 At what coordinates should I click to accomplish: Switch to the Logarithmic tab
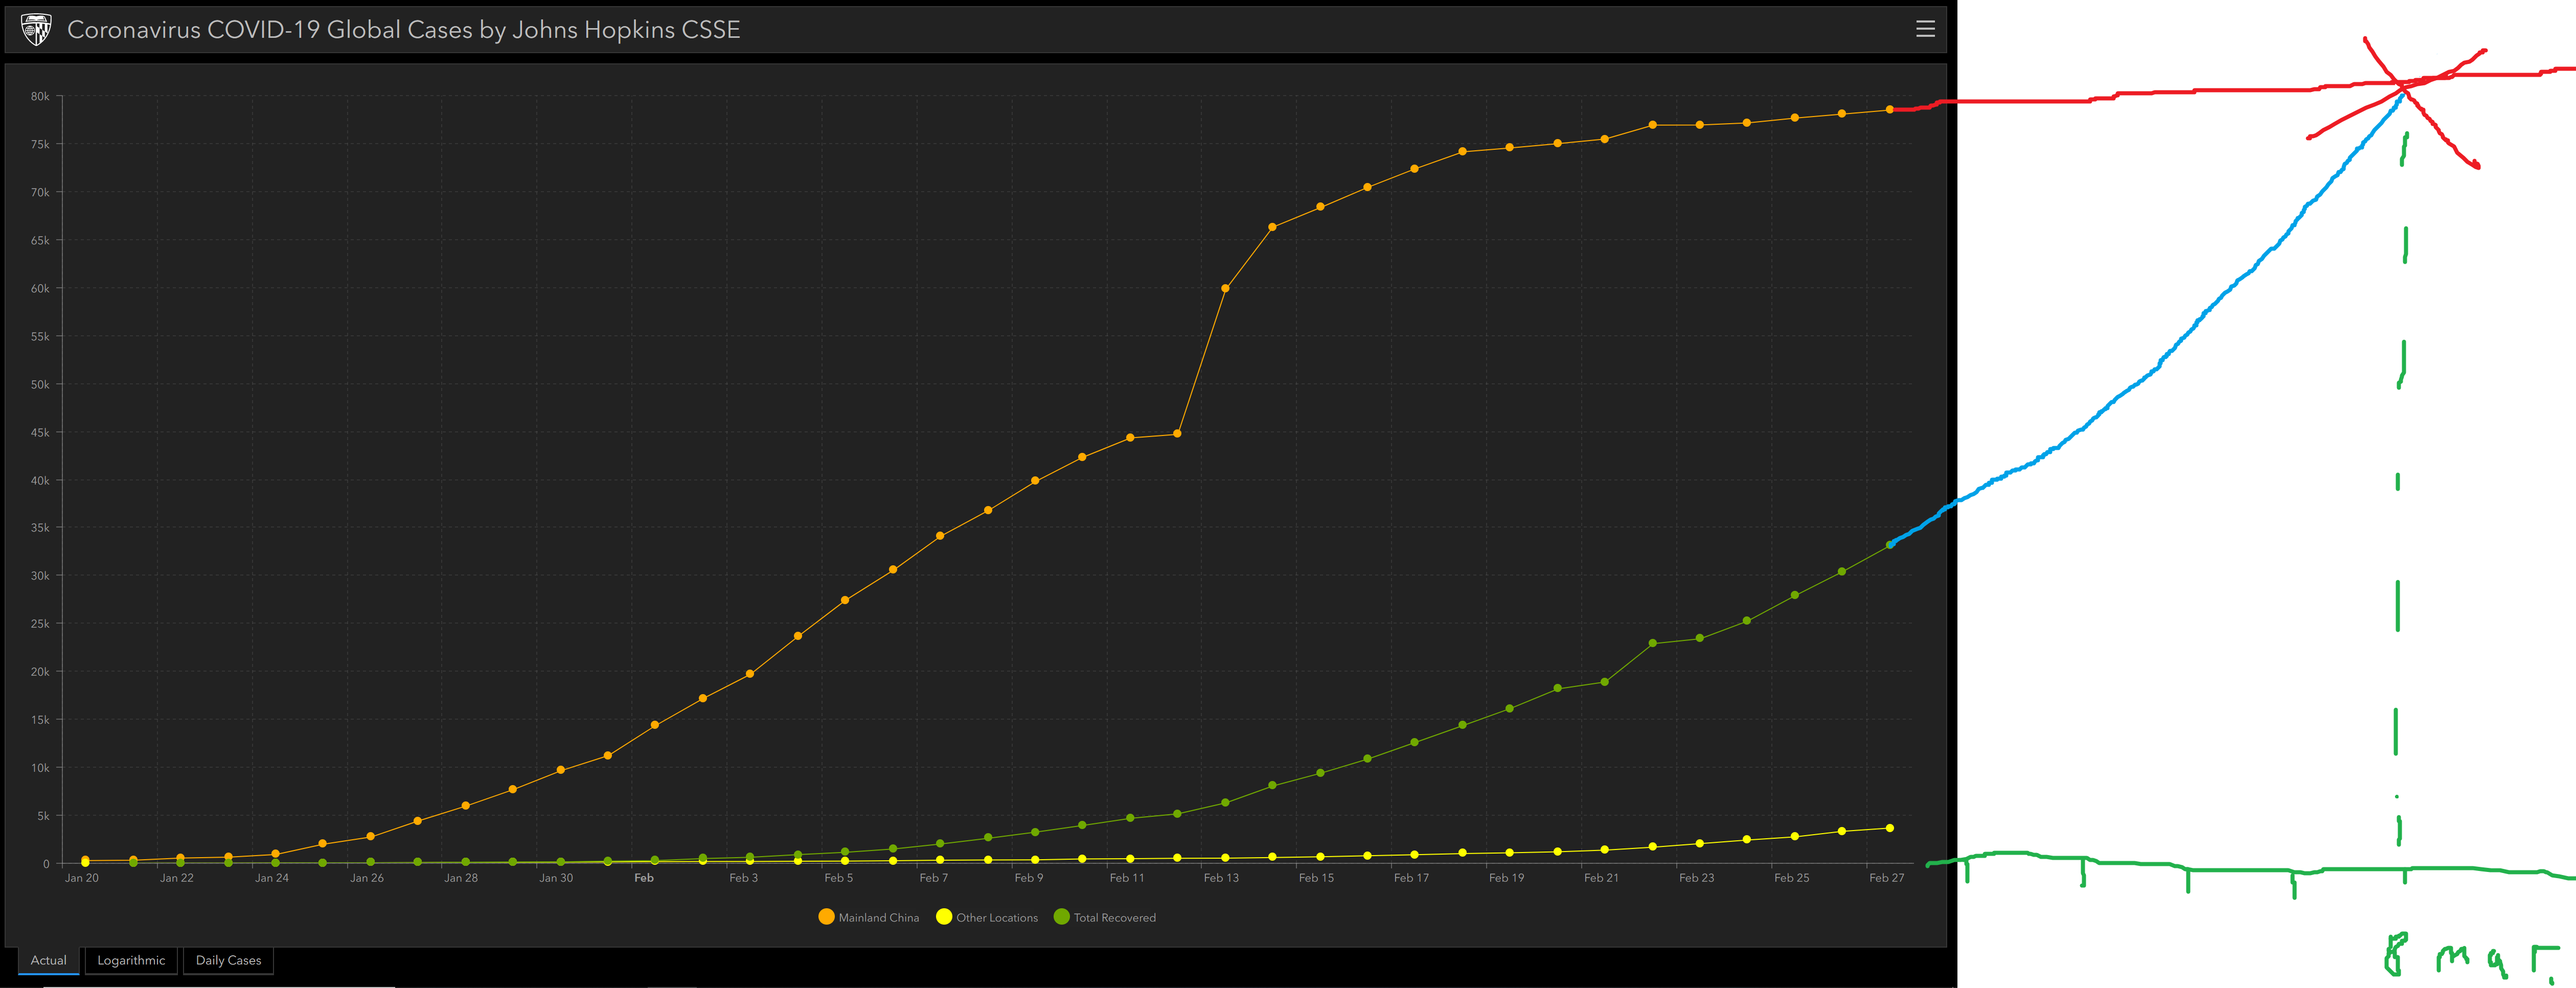click(131, 960)
